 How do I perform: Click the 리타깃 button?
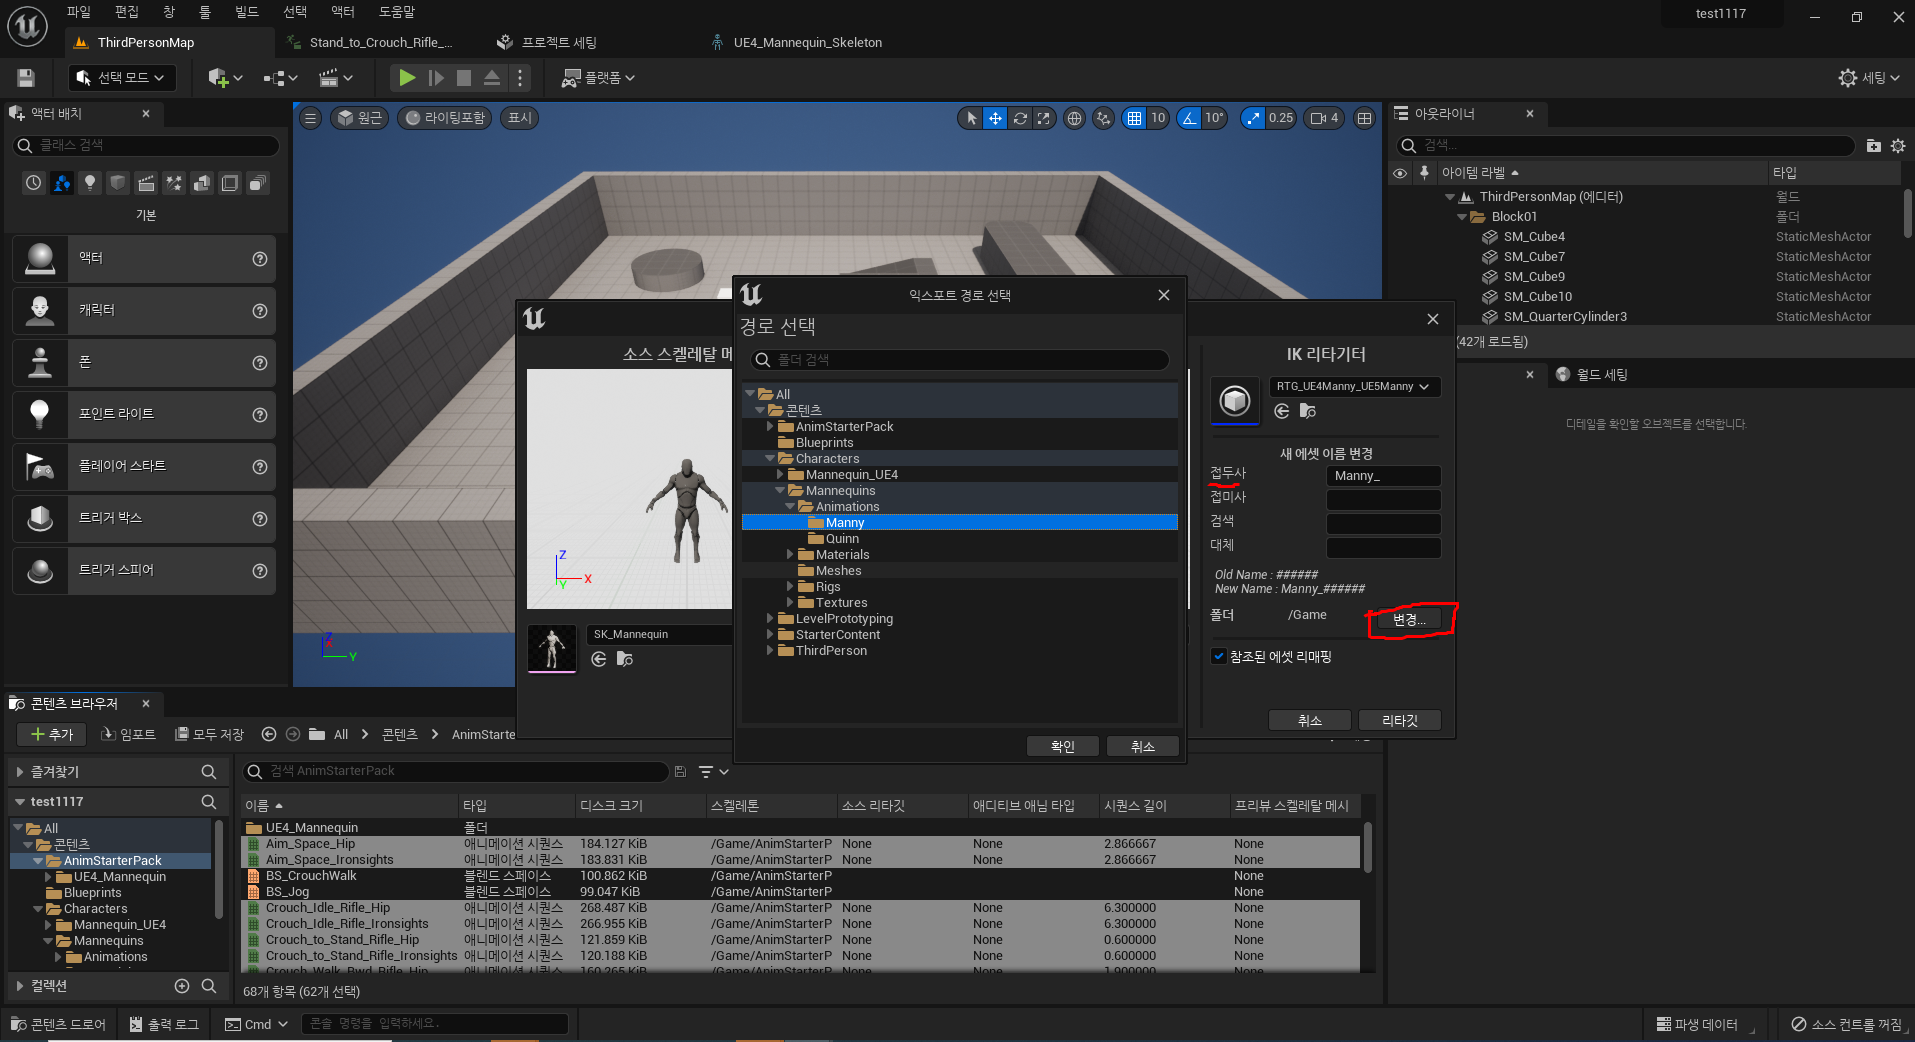point(1400,721)
